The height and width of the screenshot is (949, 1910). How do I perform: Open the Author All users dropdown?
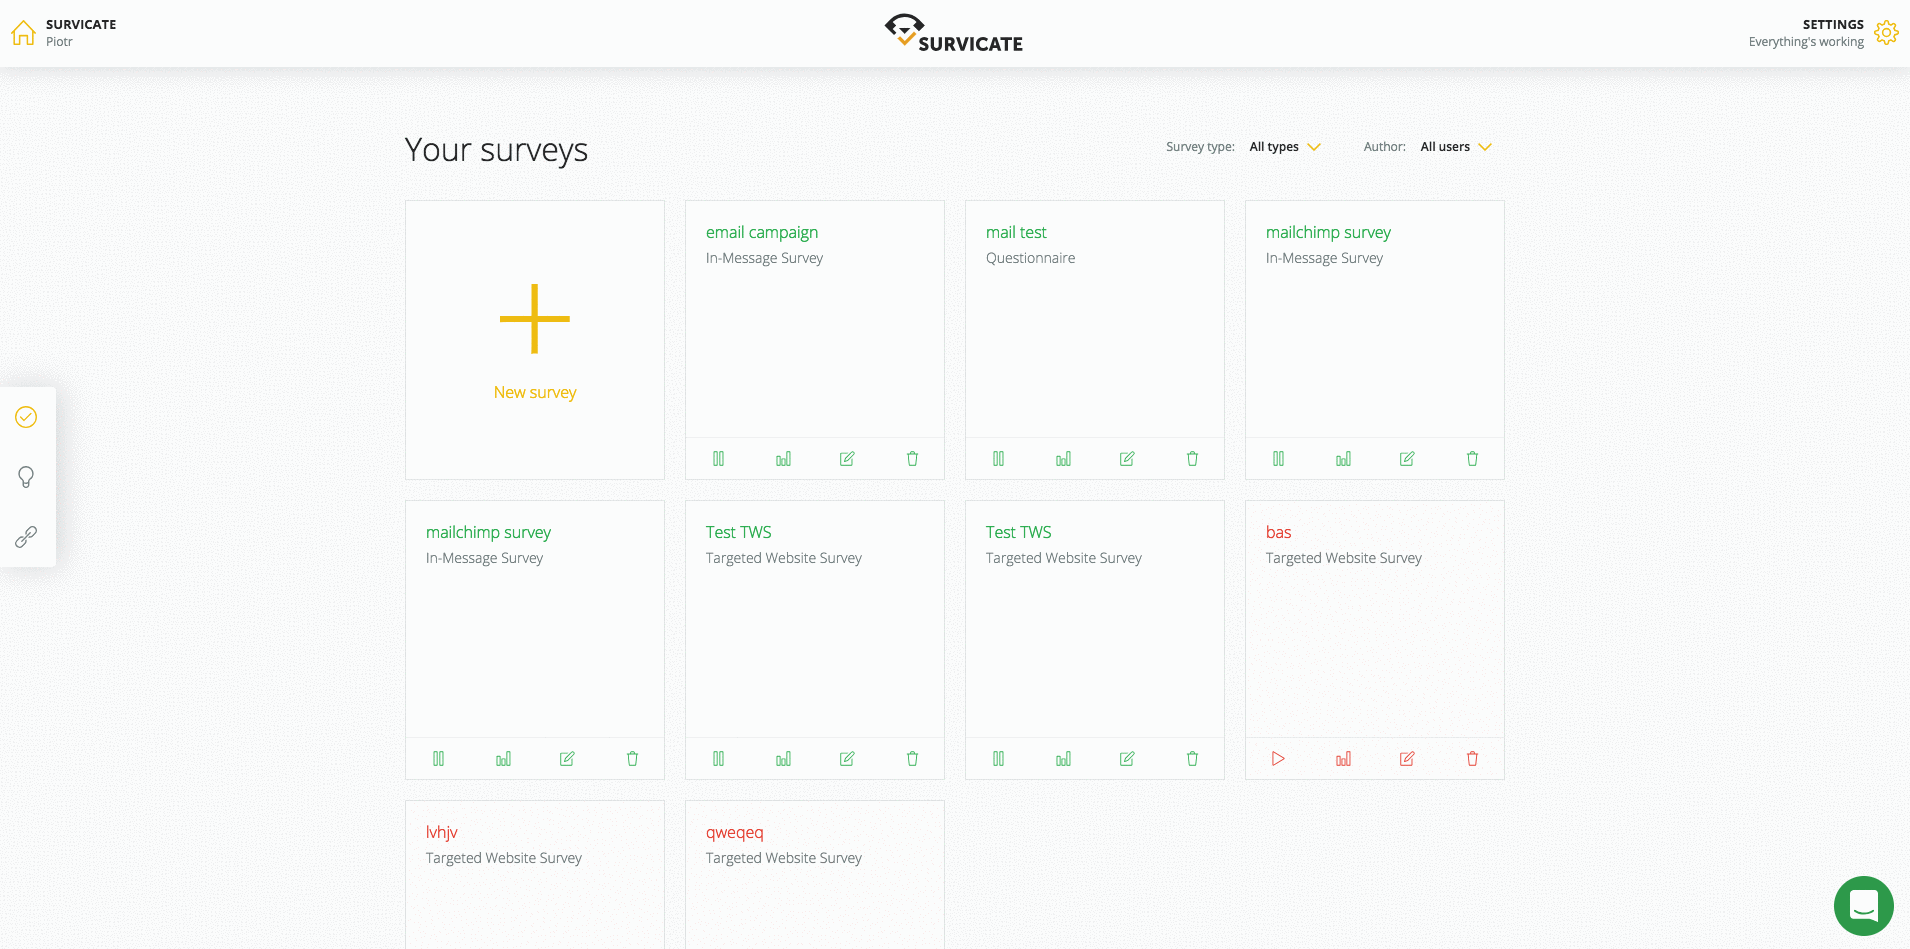1456,147
